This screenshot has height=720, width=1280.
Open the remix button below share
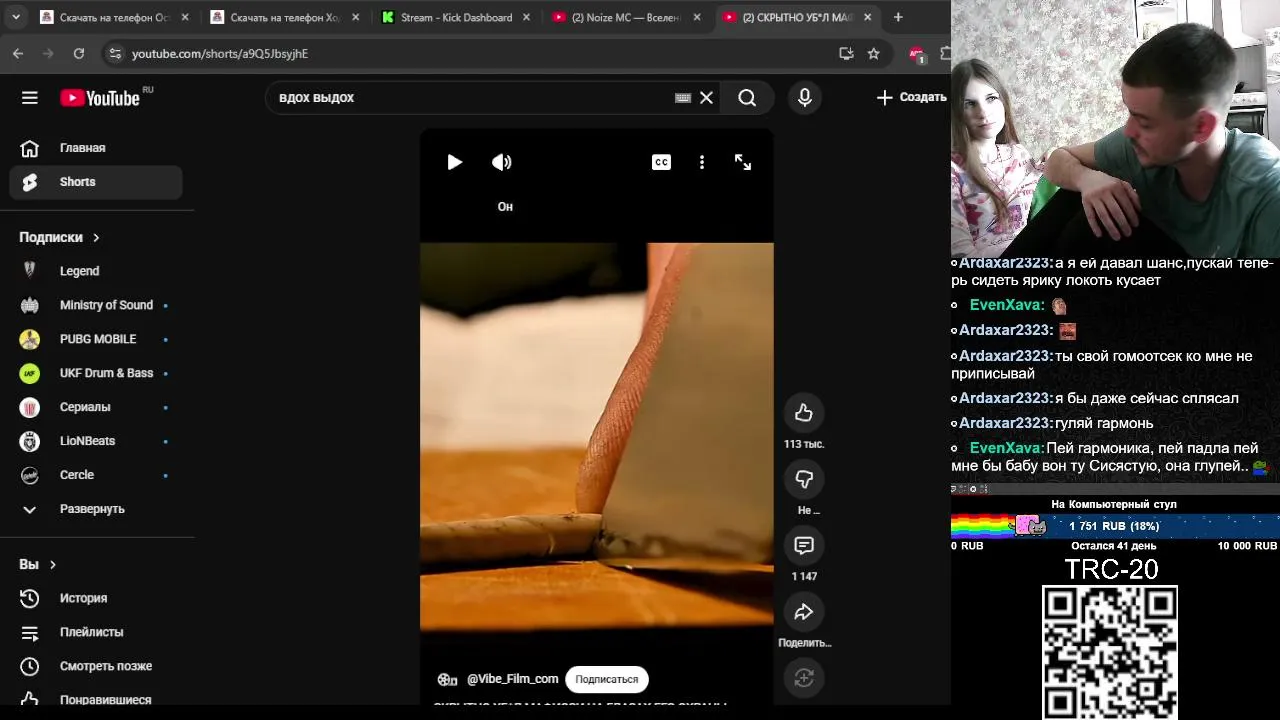804,678
